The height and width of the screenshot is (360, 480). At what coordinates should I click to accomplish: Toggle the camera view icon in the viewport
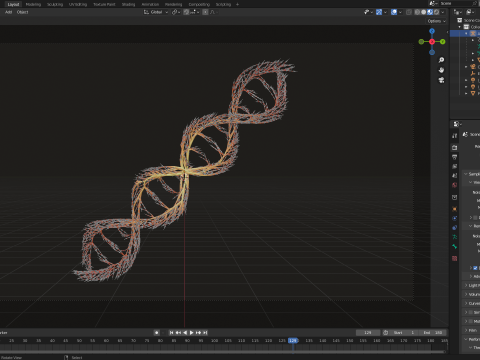(441, 80)
